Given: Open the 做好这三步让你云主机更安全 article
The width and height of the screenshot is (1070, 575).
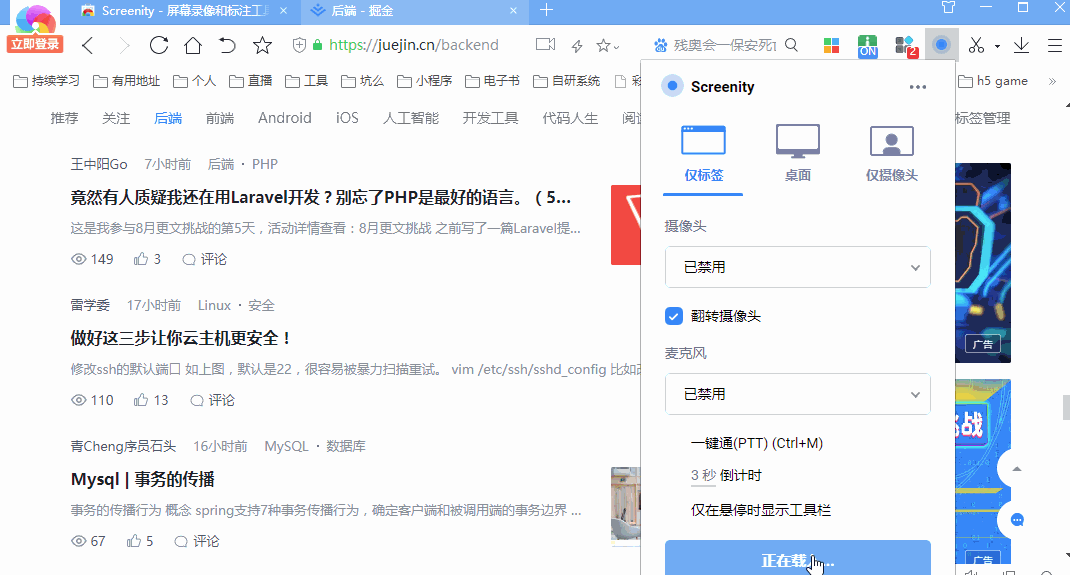Looking at the screenshot, I should pyautogui.click(x=181, y=338).
